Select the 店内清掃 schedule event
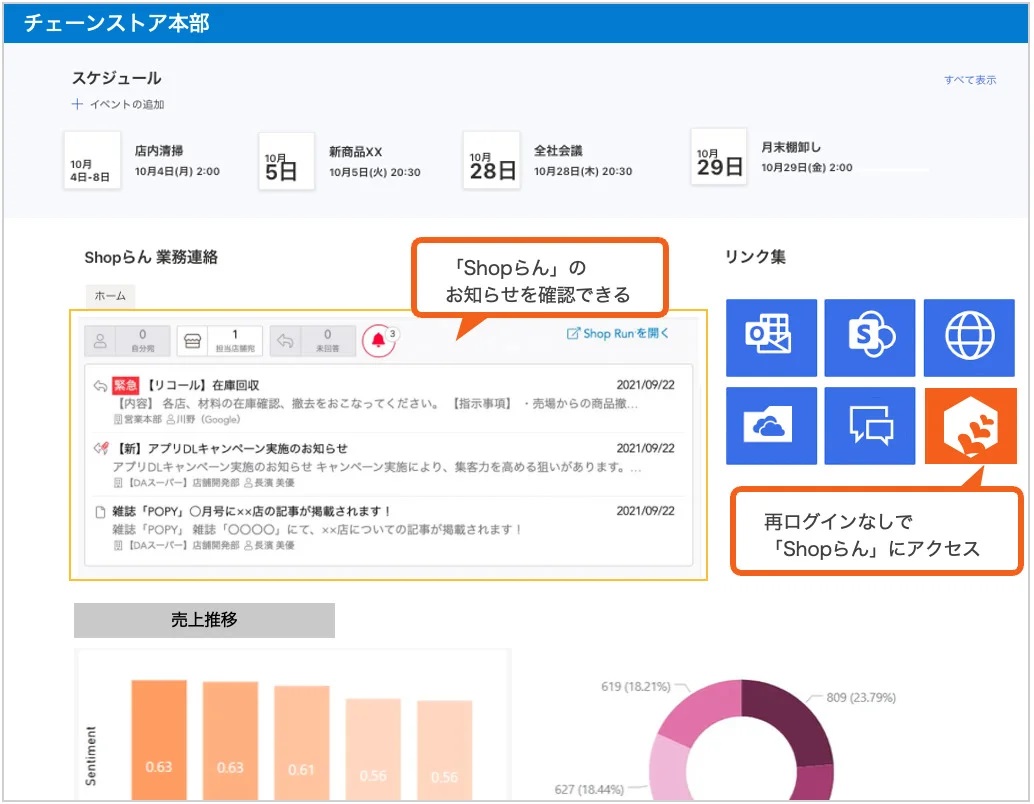1034x804 pixels. (159, 151)
